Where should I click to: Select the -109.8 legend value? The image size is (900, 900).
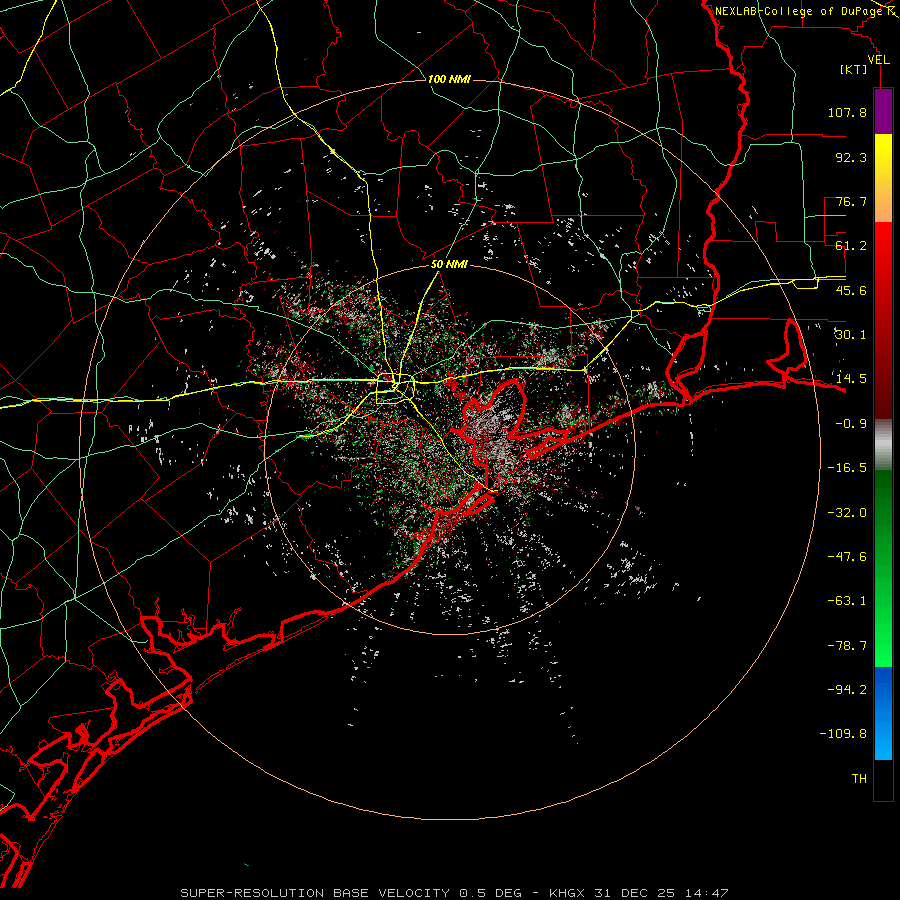pyautogui.click(x=843, y=734)
